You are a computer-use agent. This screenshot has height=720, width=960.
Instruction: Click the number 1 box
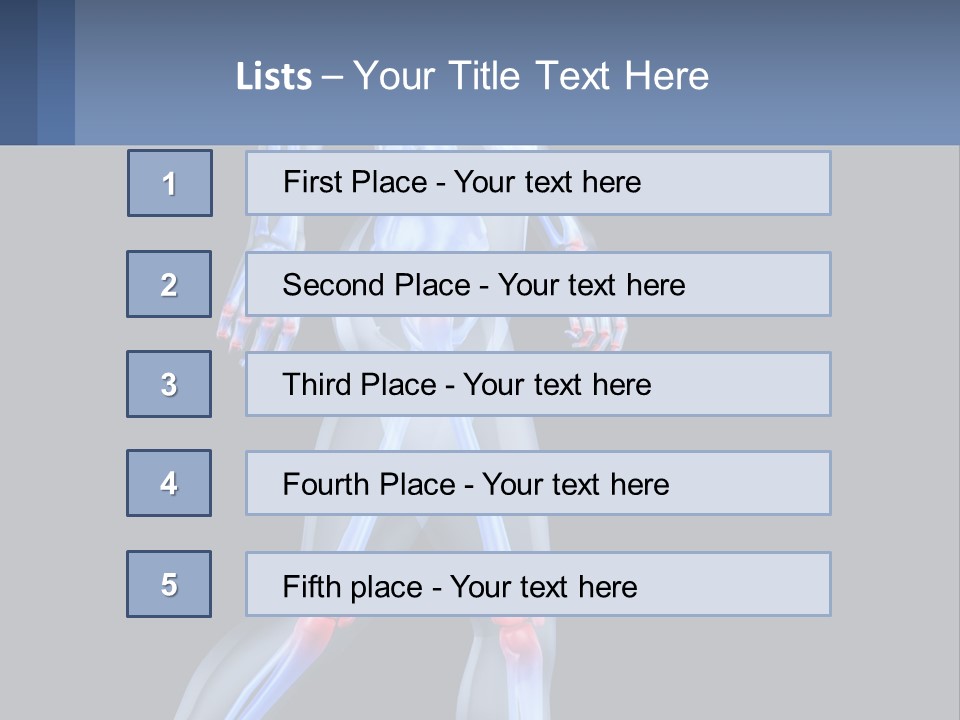coord(170,183)
